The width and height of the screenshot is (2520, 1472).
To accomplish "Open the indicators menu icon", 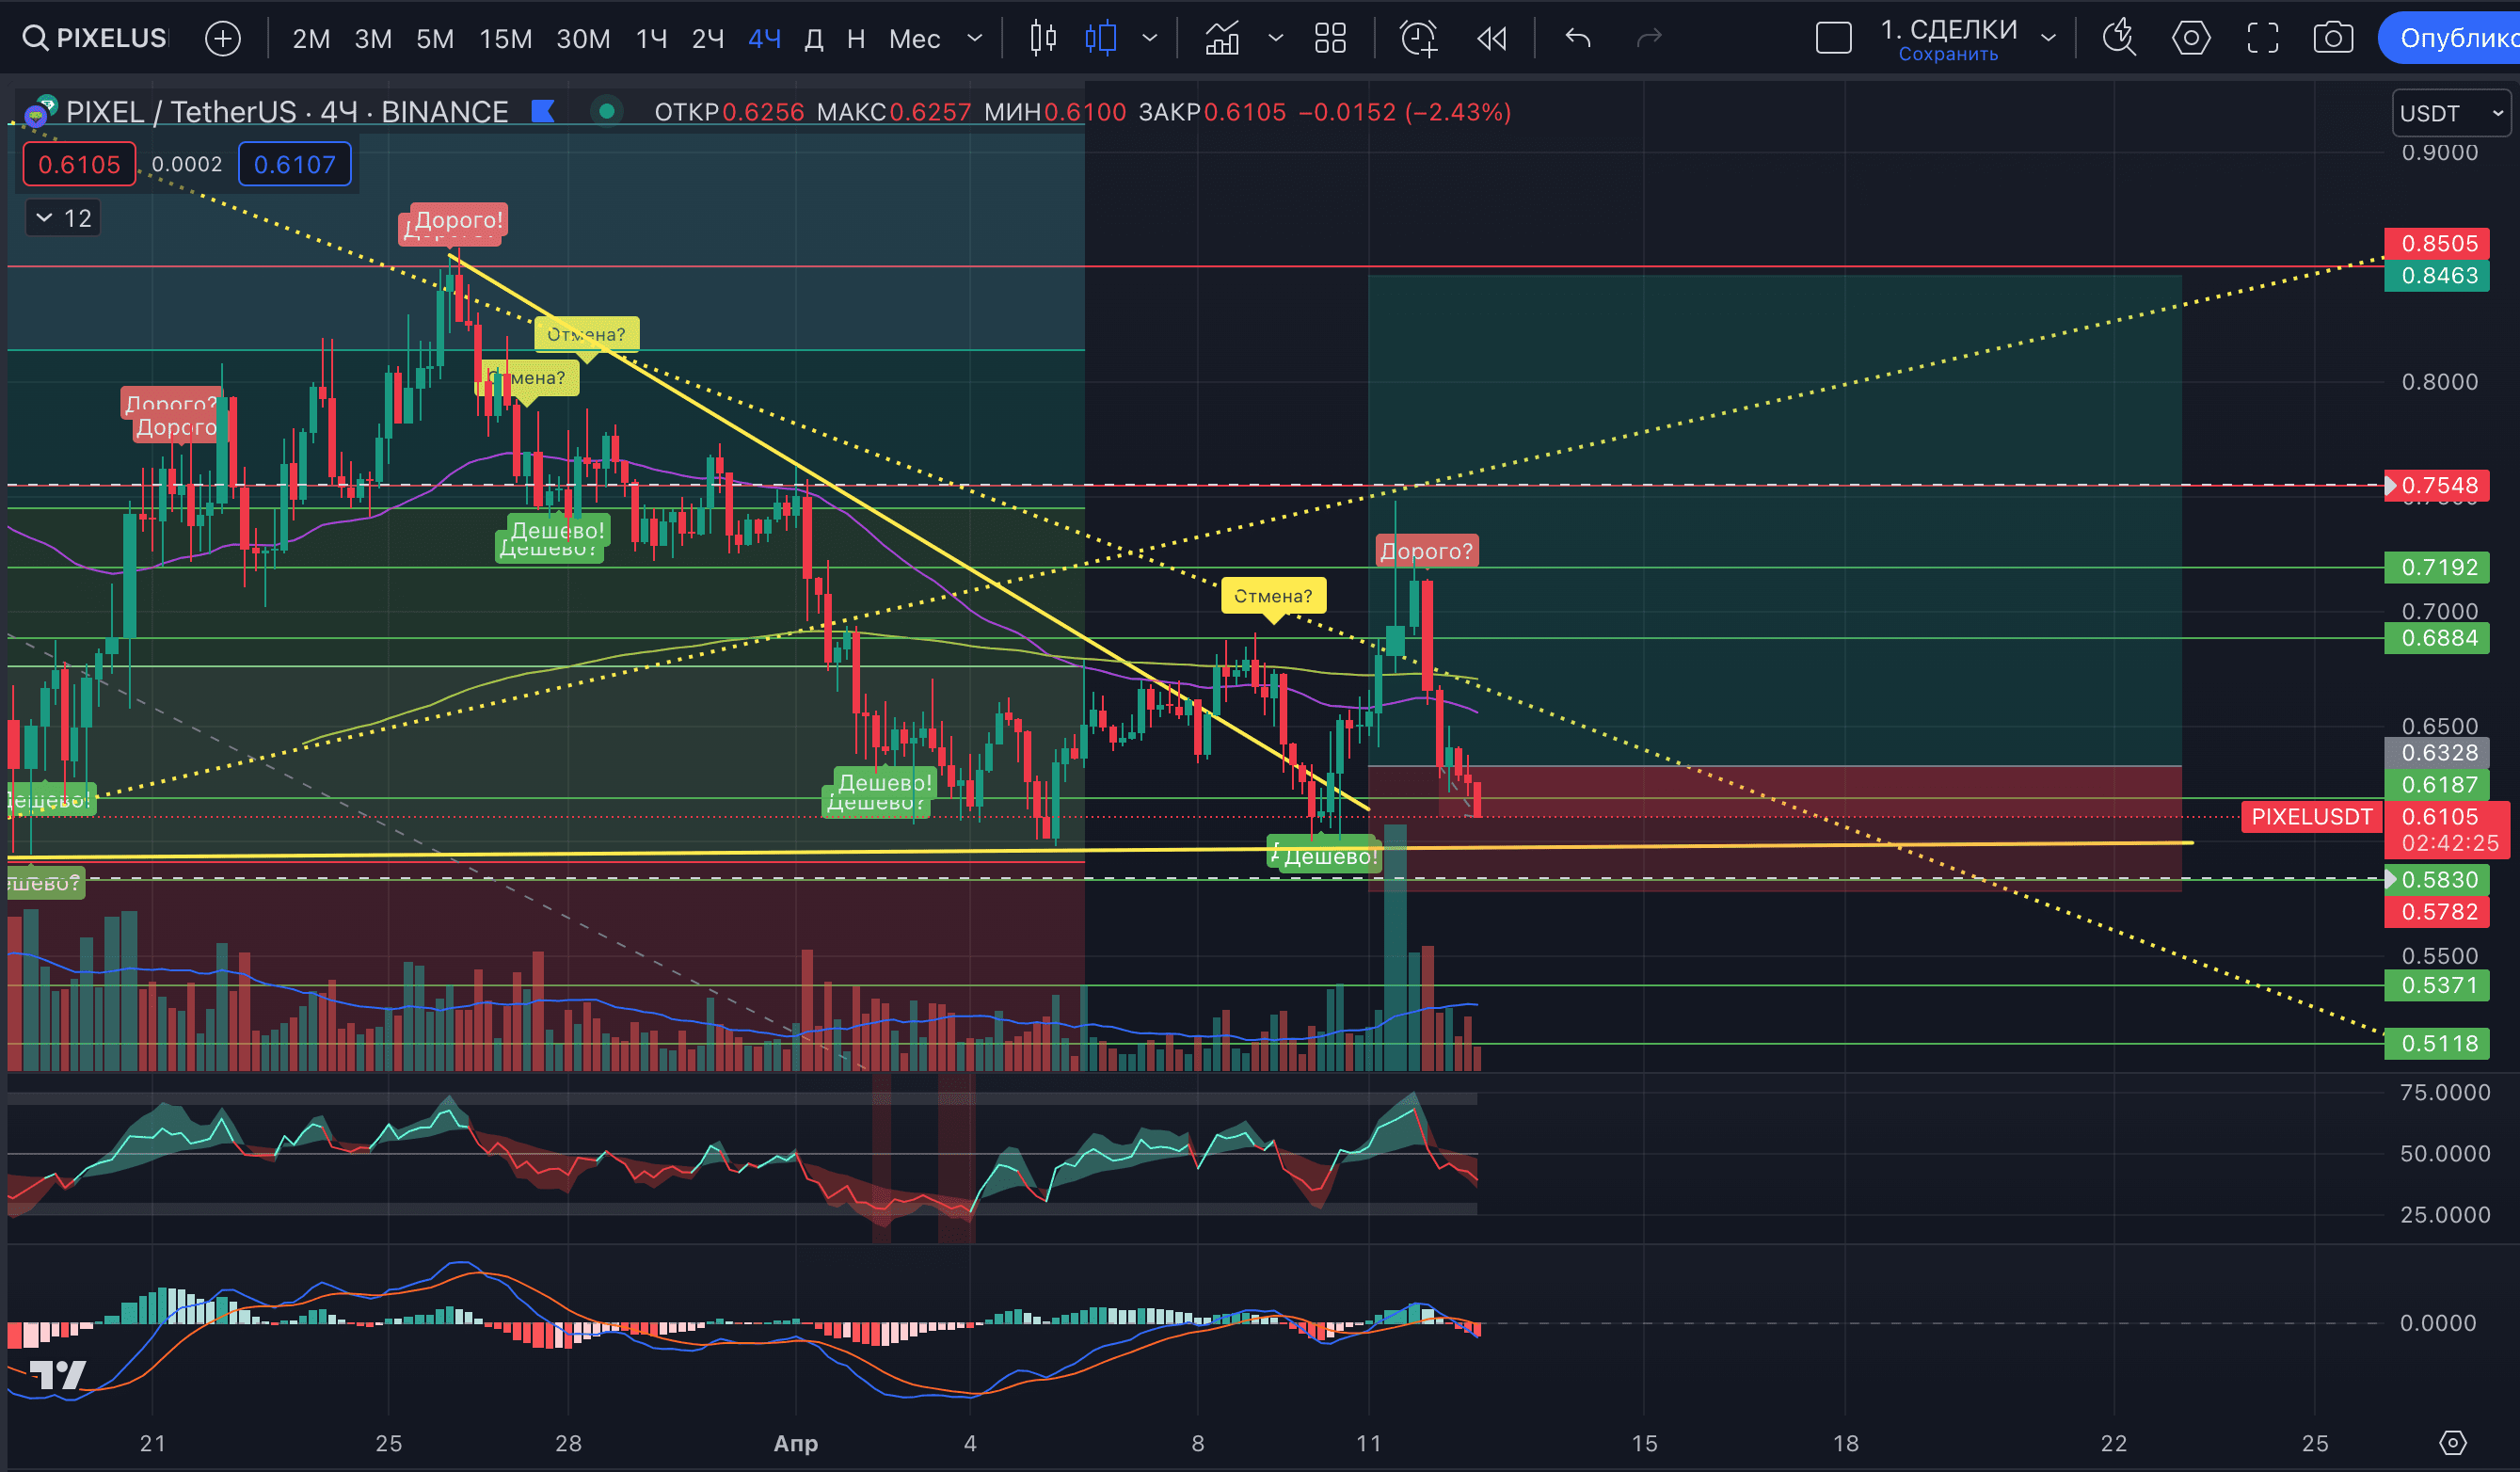I will point(1222,39).
